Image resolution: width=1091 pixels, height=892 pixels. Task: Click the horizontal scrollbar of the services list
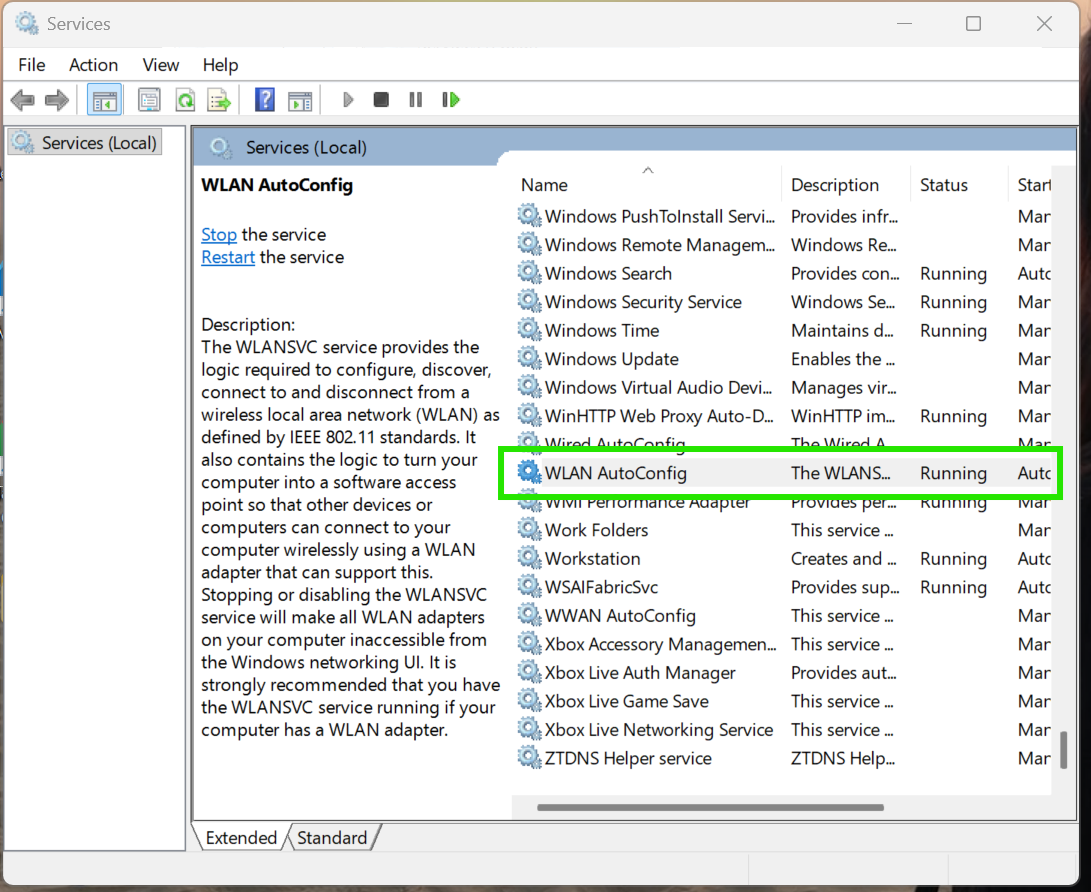pyautogui.click(x=710, y=808)
